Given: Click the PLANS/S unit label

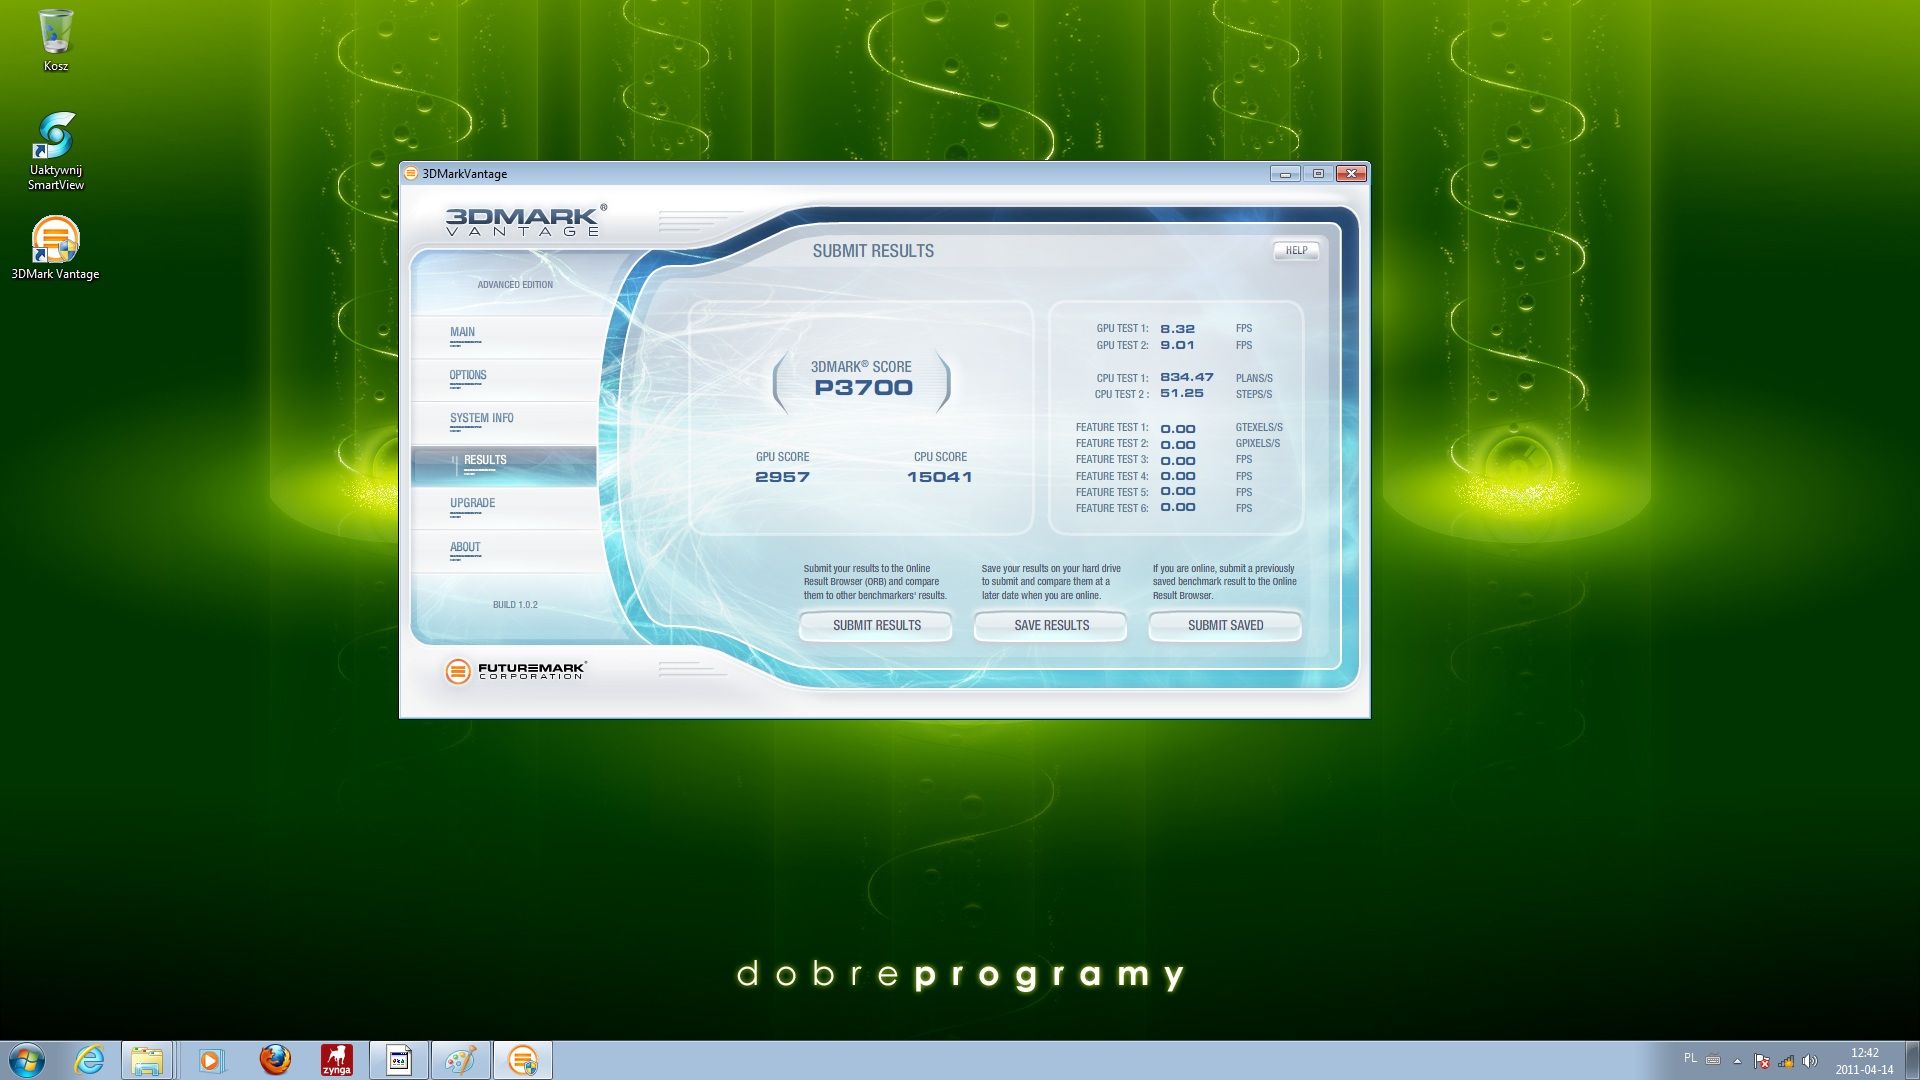Looking at the screenshot, I should click(1254, 378).
